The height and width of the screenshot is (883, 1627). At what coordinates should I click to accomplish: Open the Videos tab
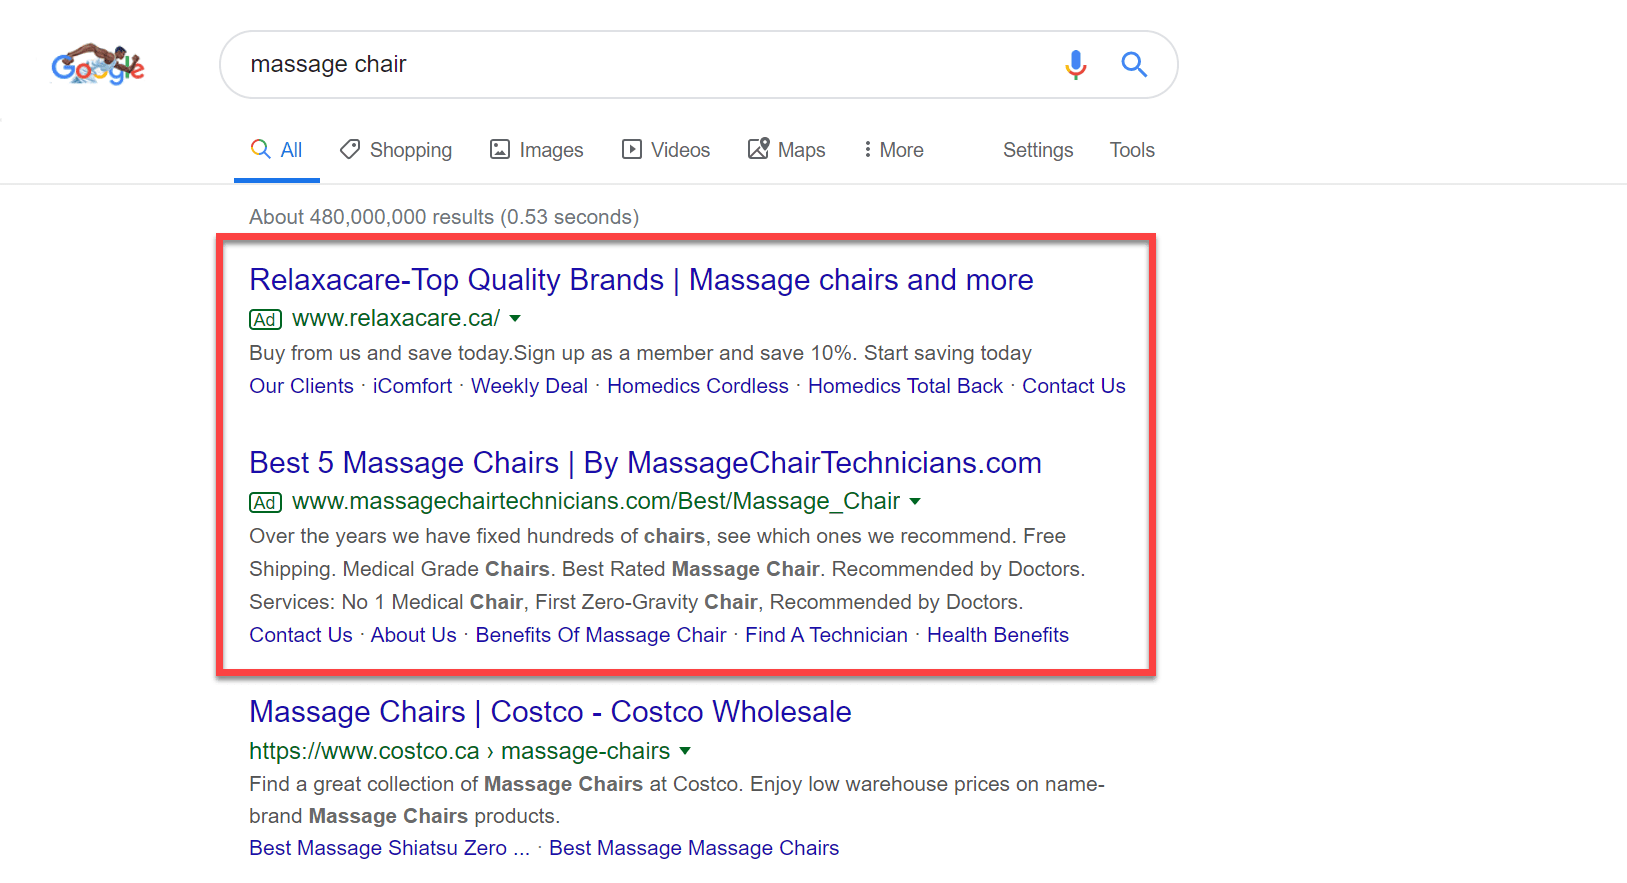coord(666,150)
